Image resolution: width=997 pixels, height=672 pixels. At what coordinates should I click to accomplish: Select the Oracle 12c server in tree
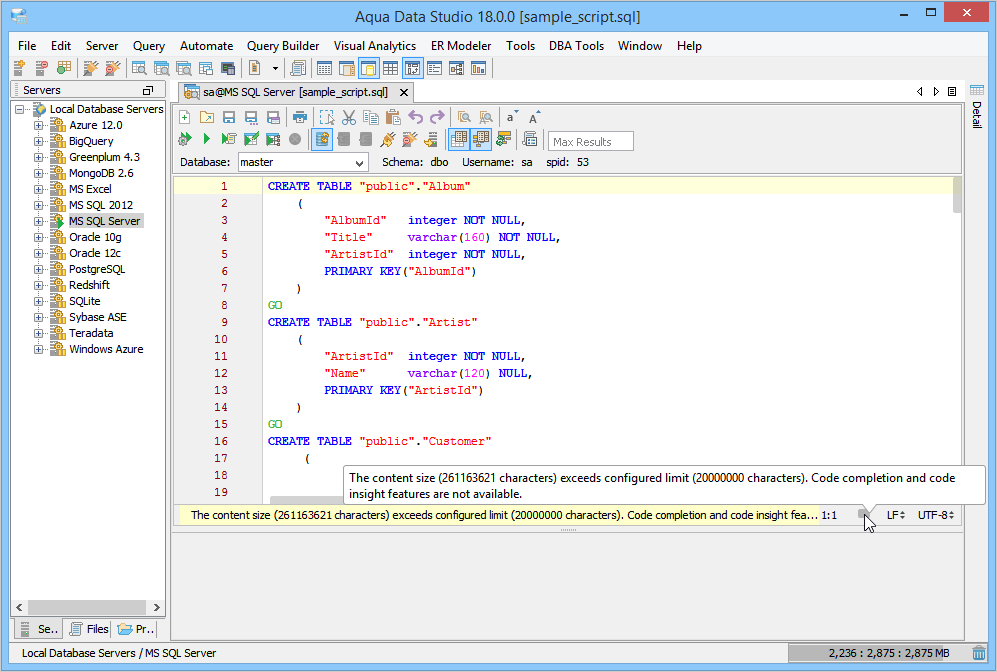pos(95,253)
